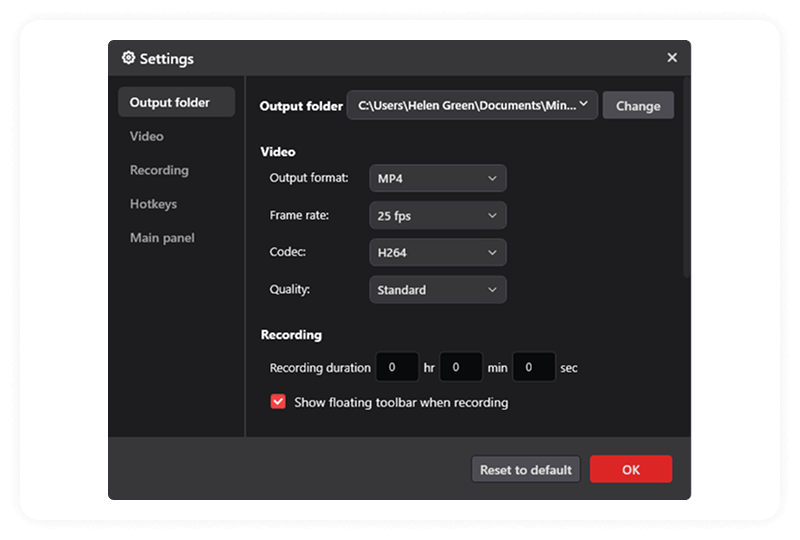Image resolution: width=800 pixels, height=540 pixels.
Task: Open the Output format MP4 dropdown
Action: click(x=437, y=178)
